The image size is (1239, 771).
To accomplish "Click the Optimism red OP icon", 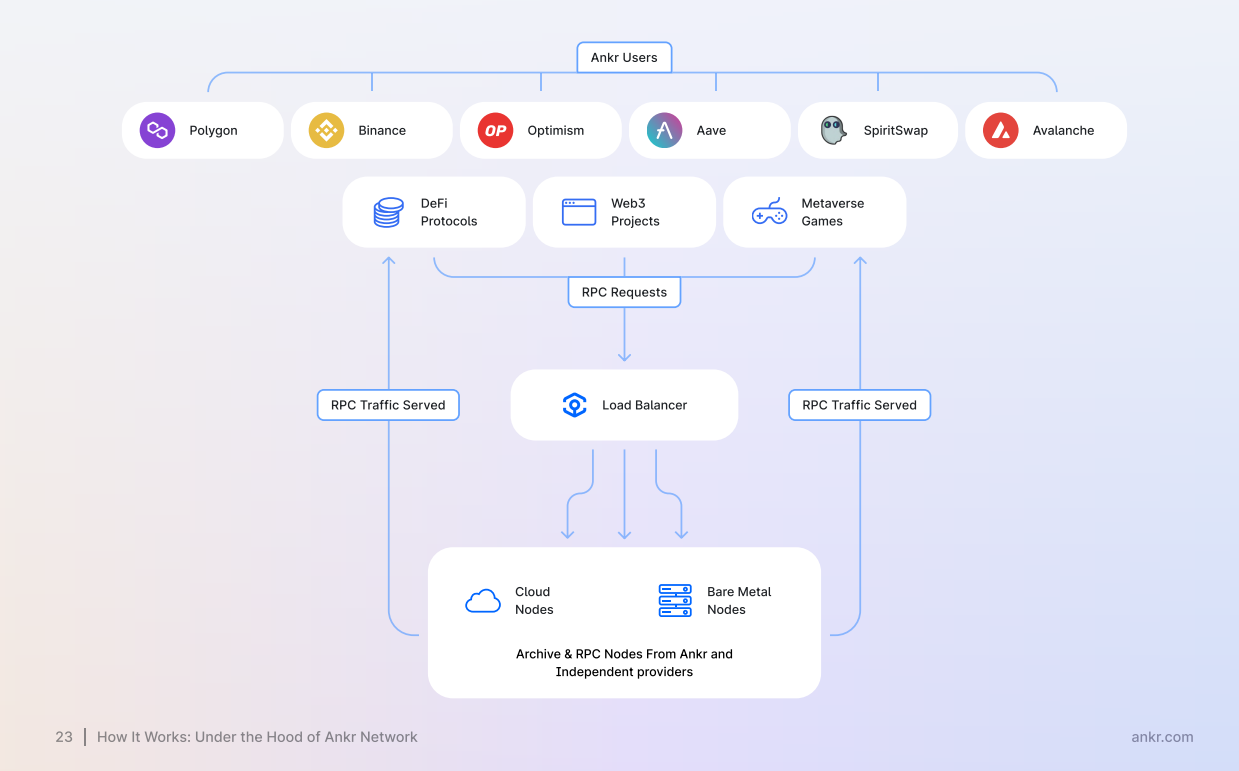I will point(495,130).
